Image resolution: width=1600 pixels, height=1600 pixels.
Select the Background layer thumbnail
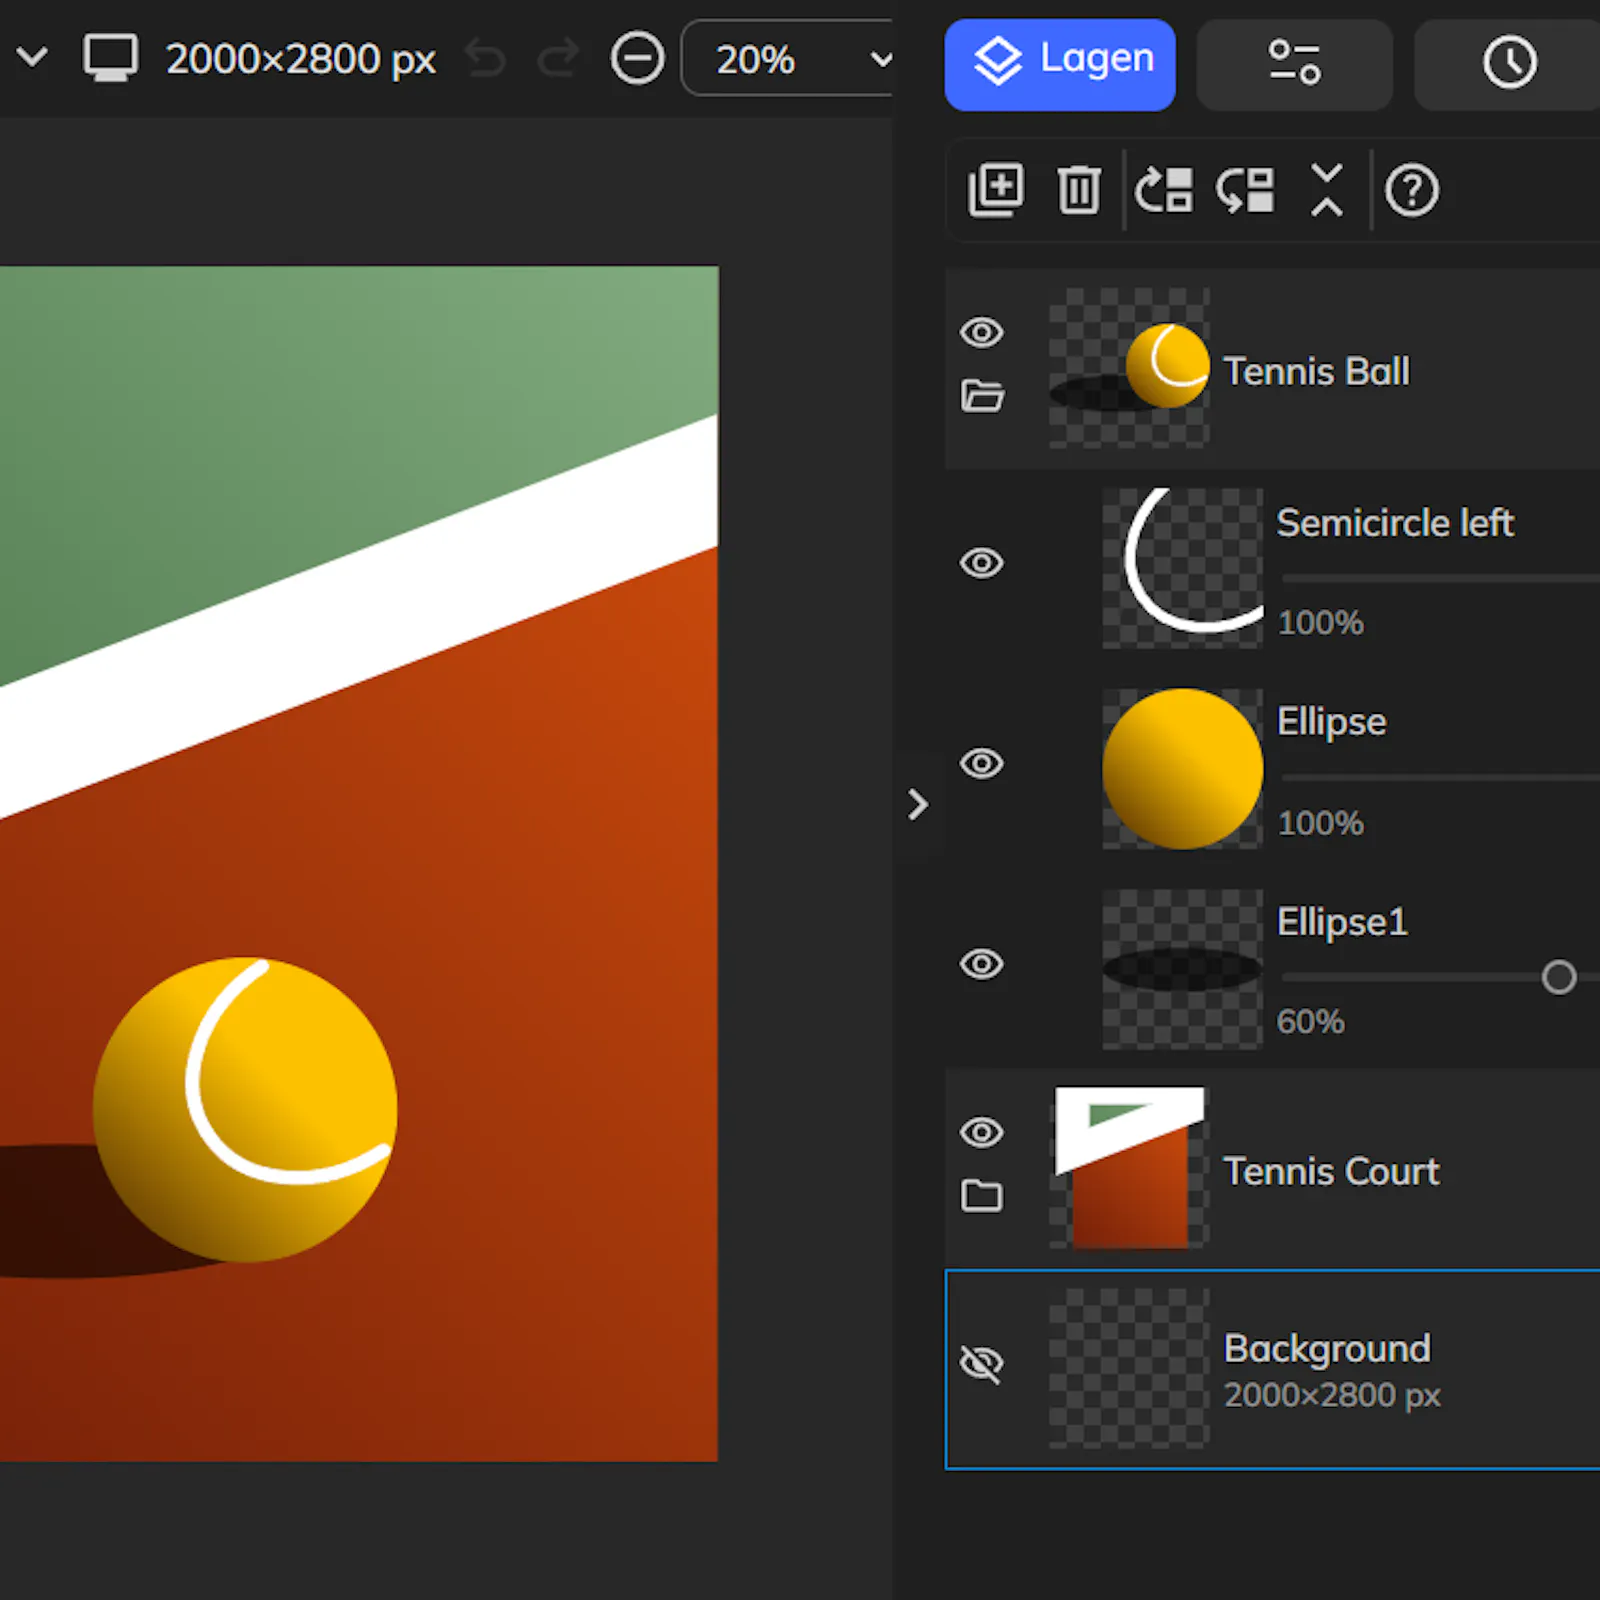point(1129,1368)
